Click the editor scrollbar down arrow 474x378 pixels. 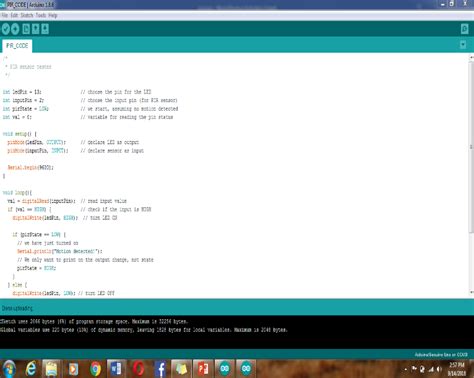(471, 292)
